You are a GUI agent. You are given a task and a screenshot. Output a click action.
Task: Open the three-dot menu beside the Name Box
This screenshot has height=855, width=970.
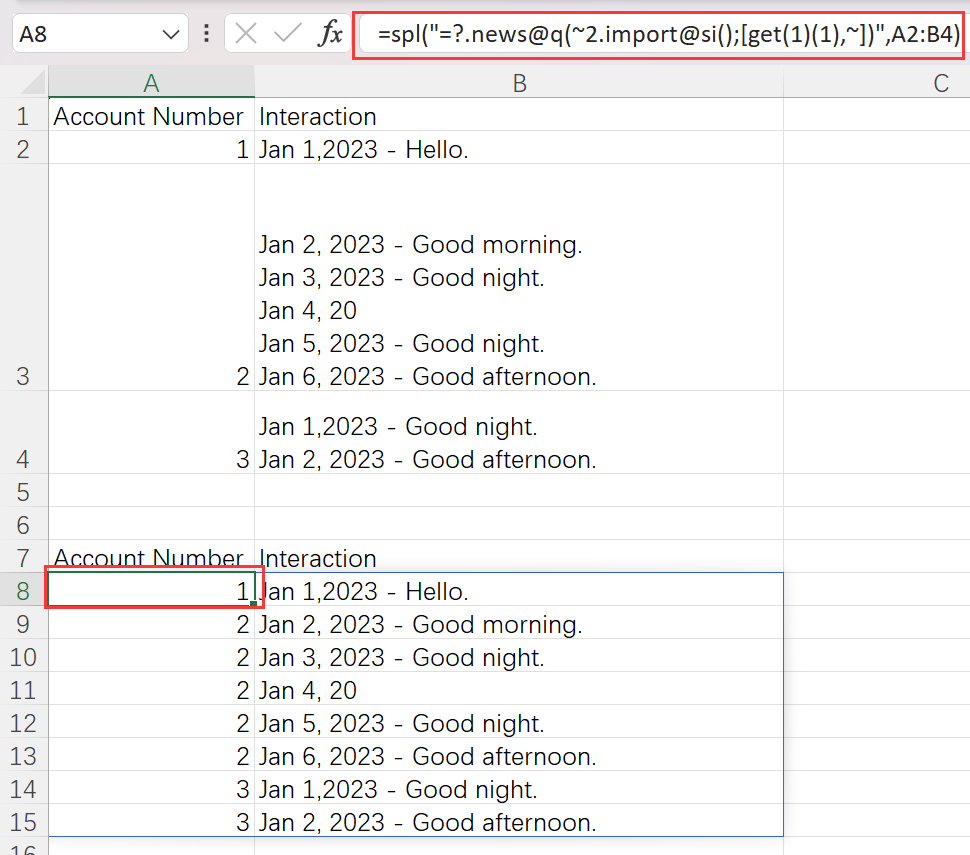click(206, 33)
